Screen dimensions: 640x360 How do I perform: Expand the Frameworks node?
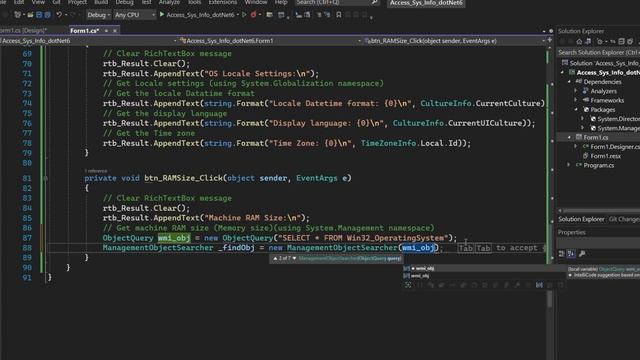point(576,100)
